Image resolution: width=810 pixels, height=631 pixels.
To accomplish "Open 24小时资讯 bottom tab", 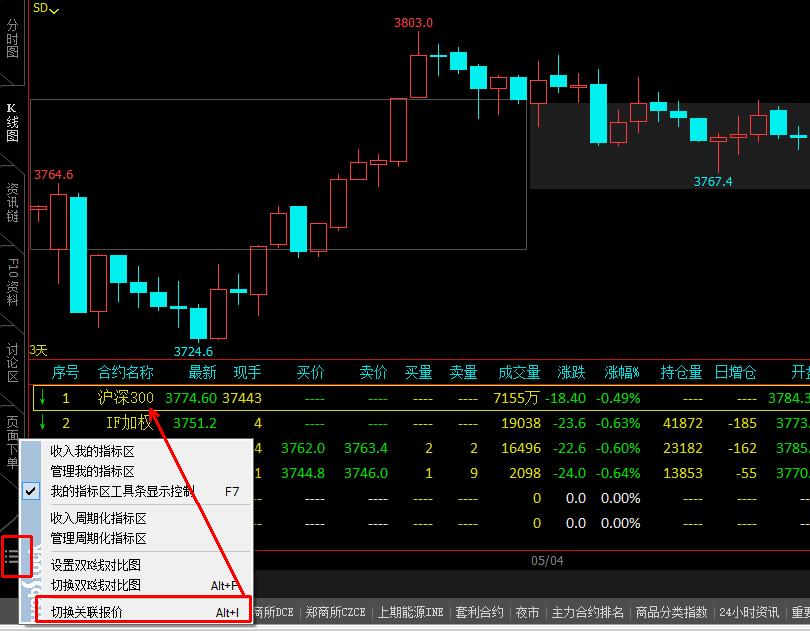I will (x=748, y=612).
